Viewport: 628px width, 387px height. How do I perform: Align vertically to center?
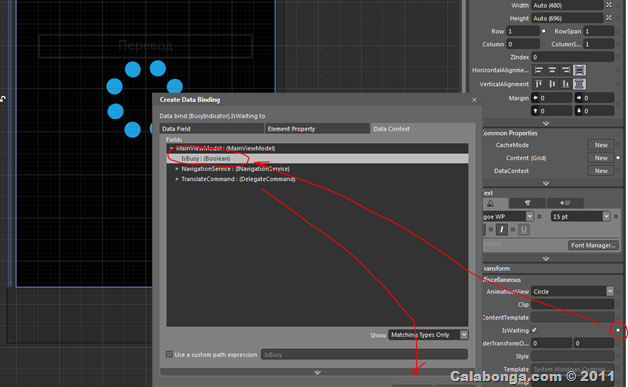point(552,84)
